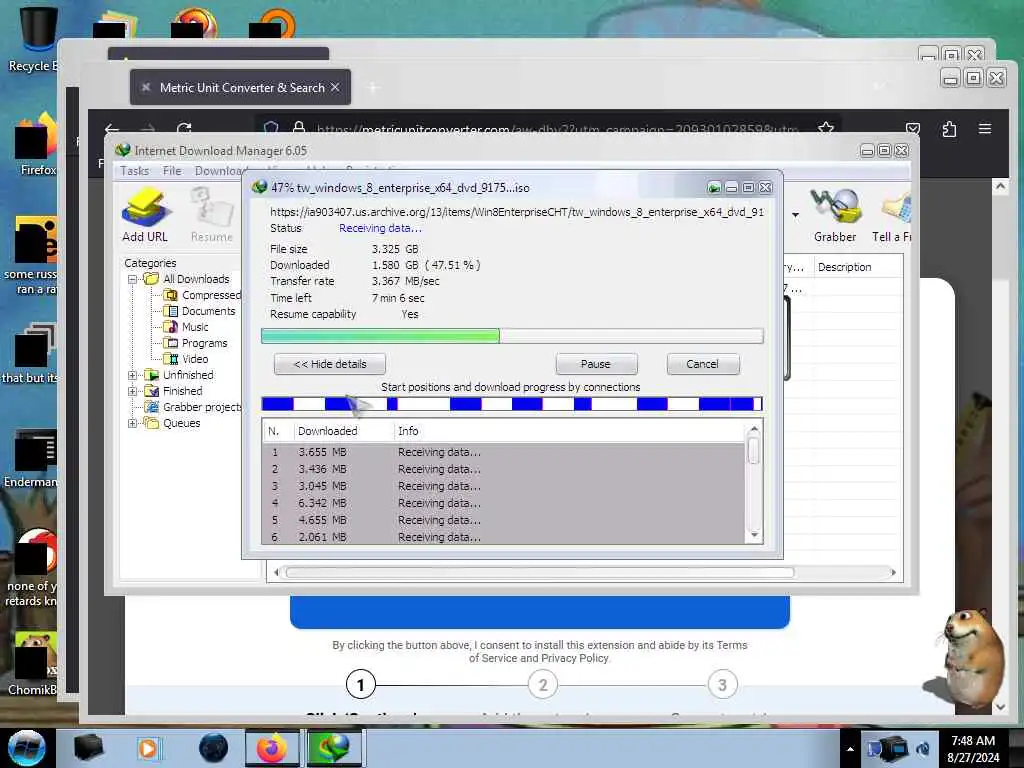Select connection row 5 with 4.655 MB

point(503,520)
